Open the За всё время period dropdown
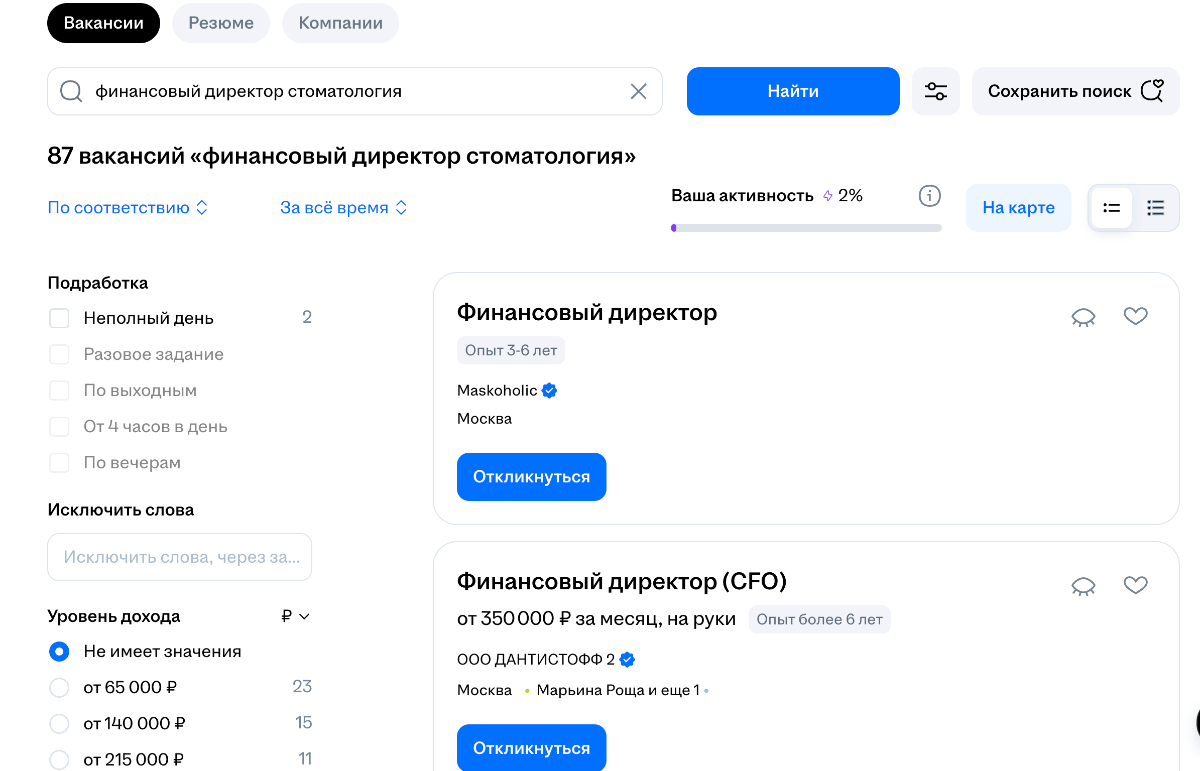1200x771 pixels. (x=344, y=208)
